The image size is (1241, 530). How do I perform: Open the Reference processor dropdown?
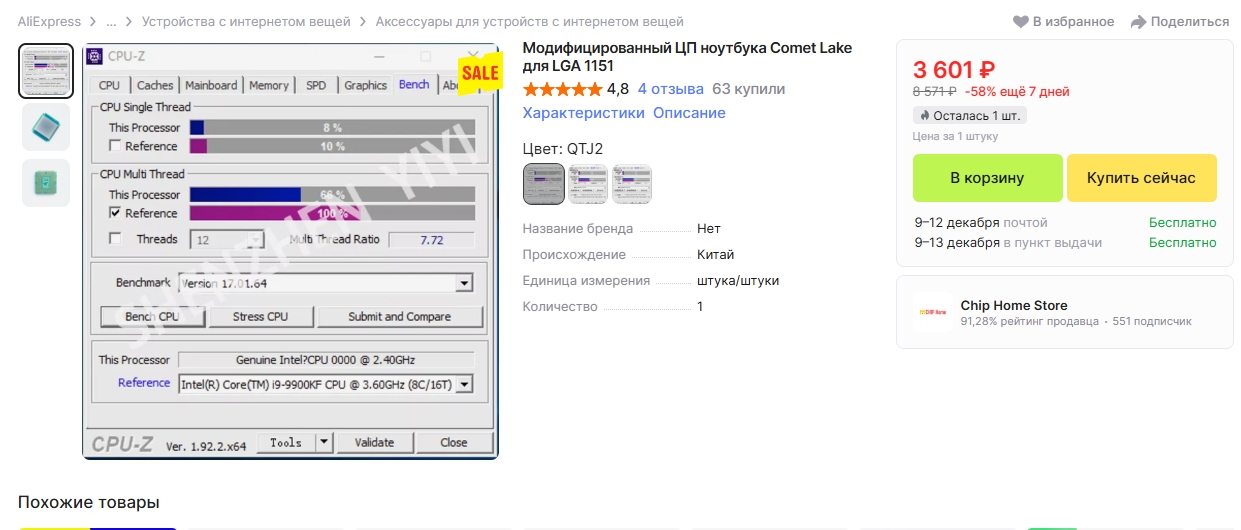[x=463, y=384]
